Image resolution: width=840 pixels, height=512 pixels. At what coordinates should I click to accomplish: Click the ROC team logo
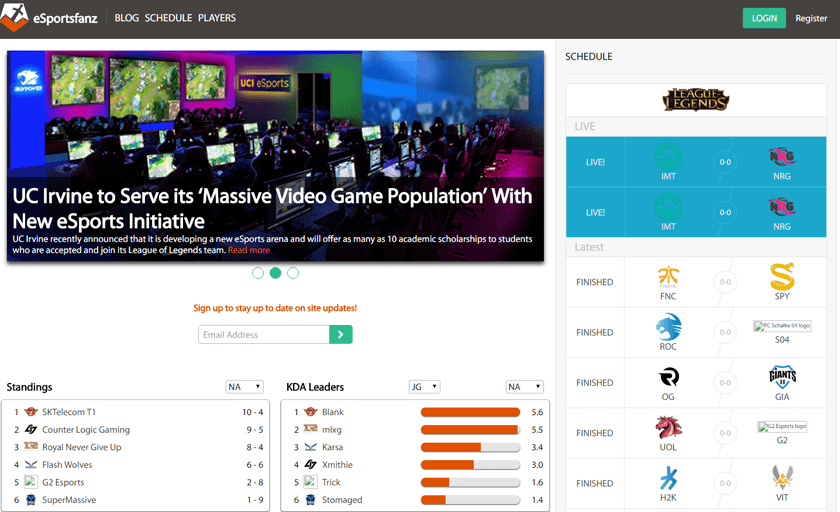(x=668, y=327)
